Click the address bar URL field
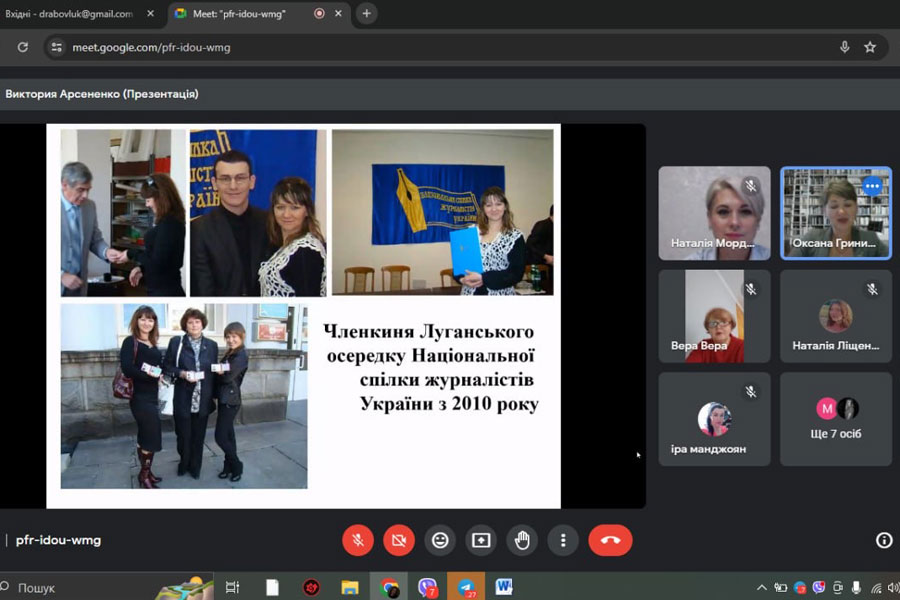This screenshot has height=600, width=900. 400,47
